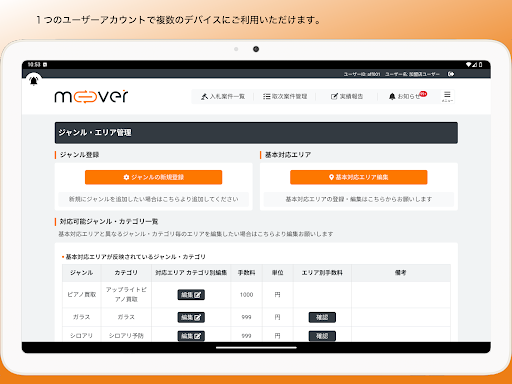Viewport: 512px width, 384px height.
Task: Click the アップライトピアノ買取 category cell
Action: [126, 295]
